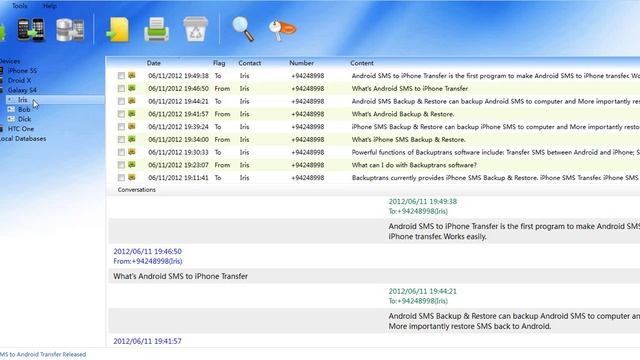Sort by the Flag column header

(x=219, y=63)
